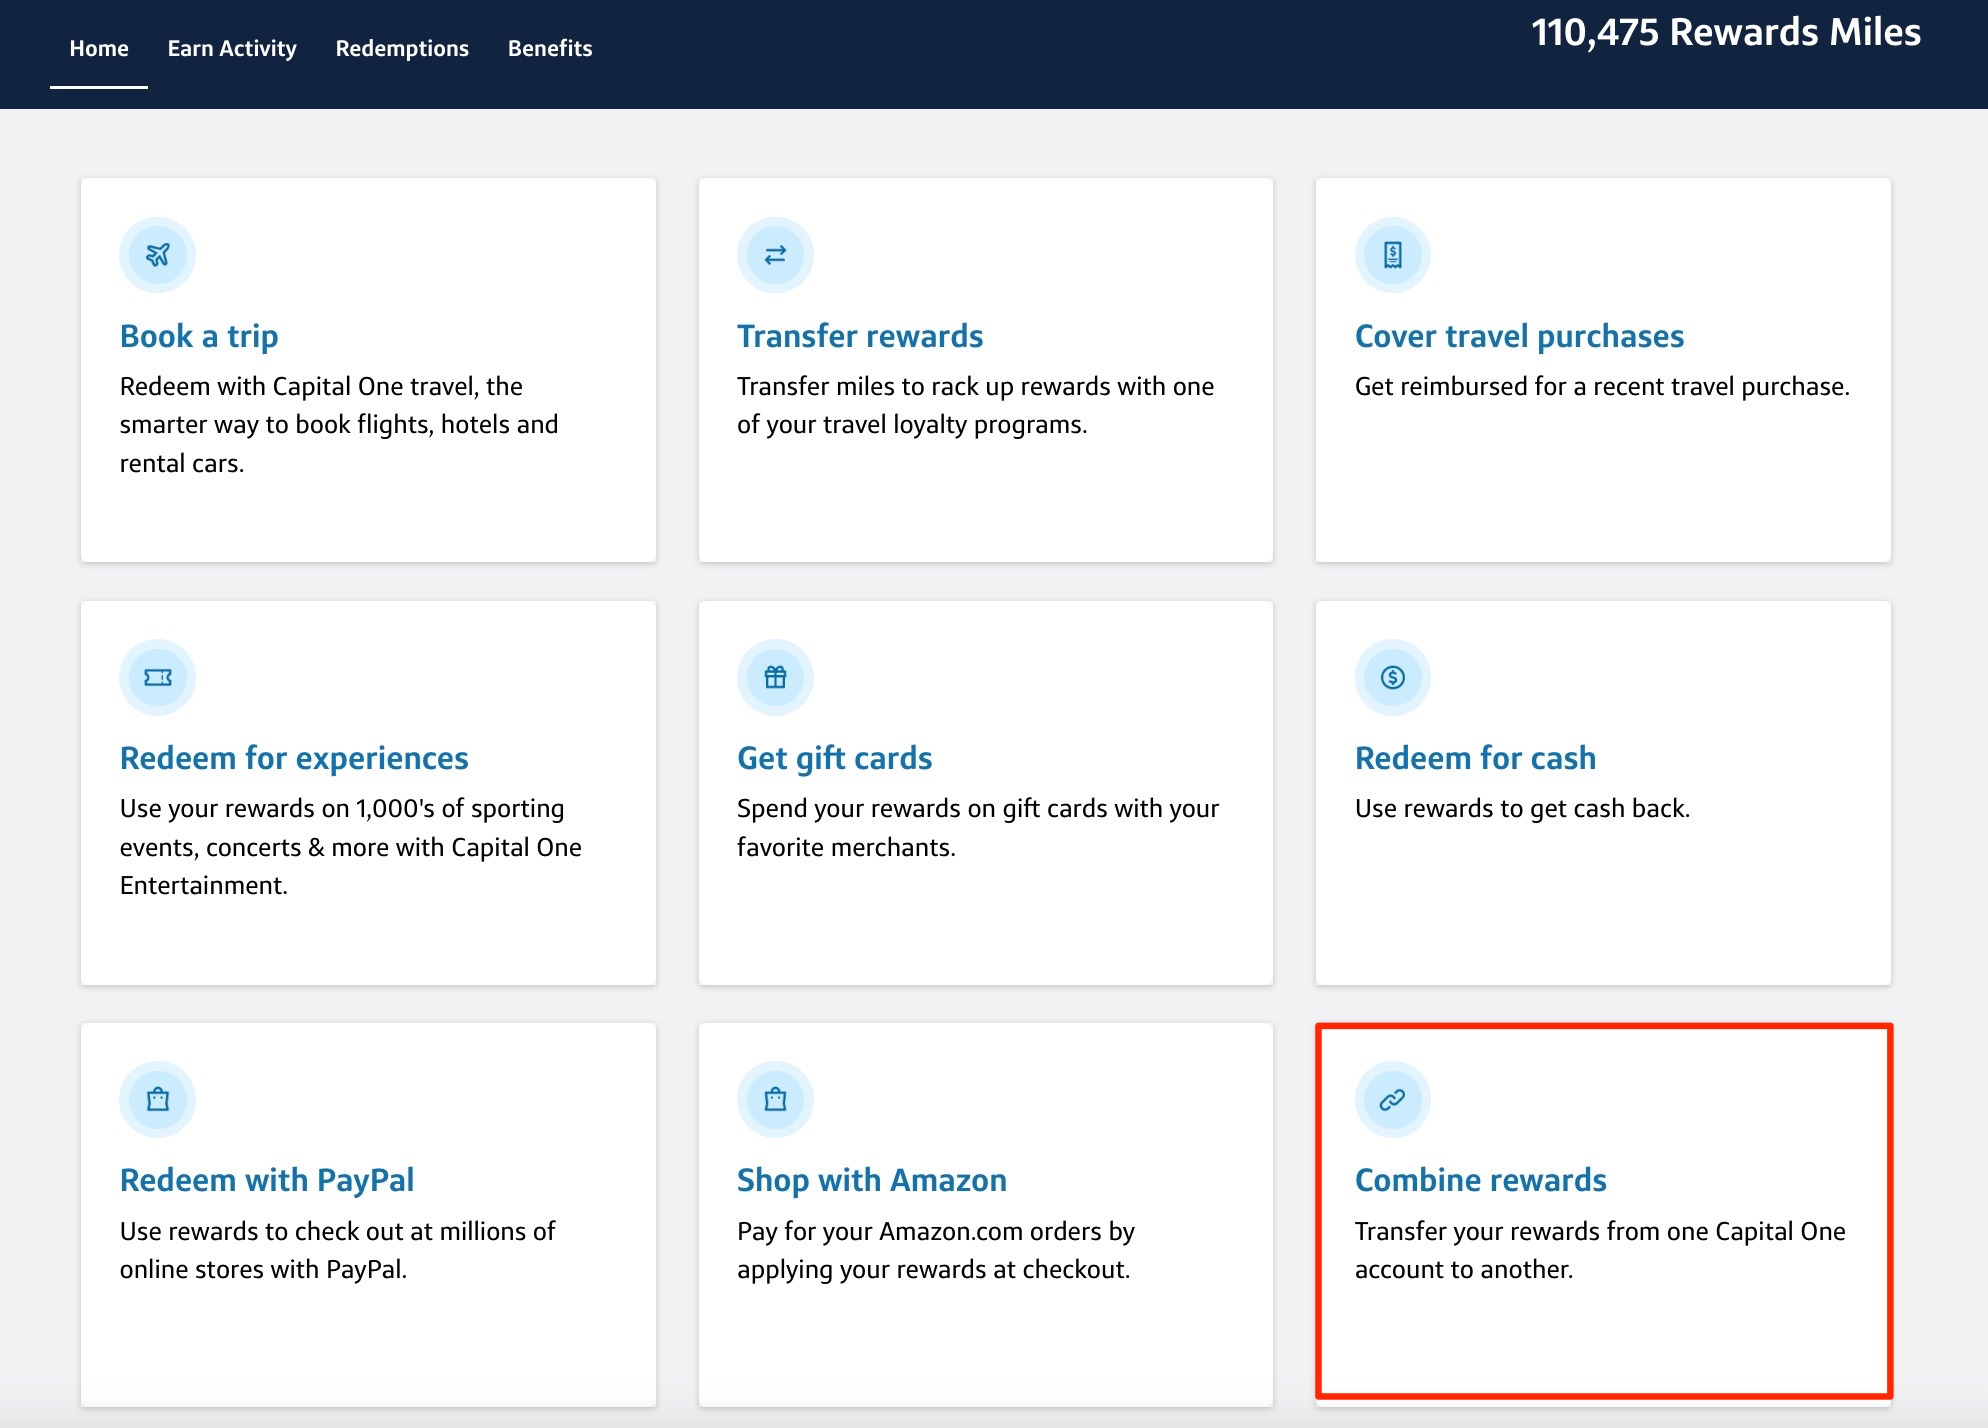Select the Home navigation item
1988x1428 pixels.
(98, 48)
